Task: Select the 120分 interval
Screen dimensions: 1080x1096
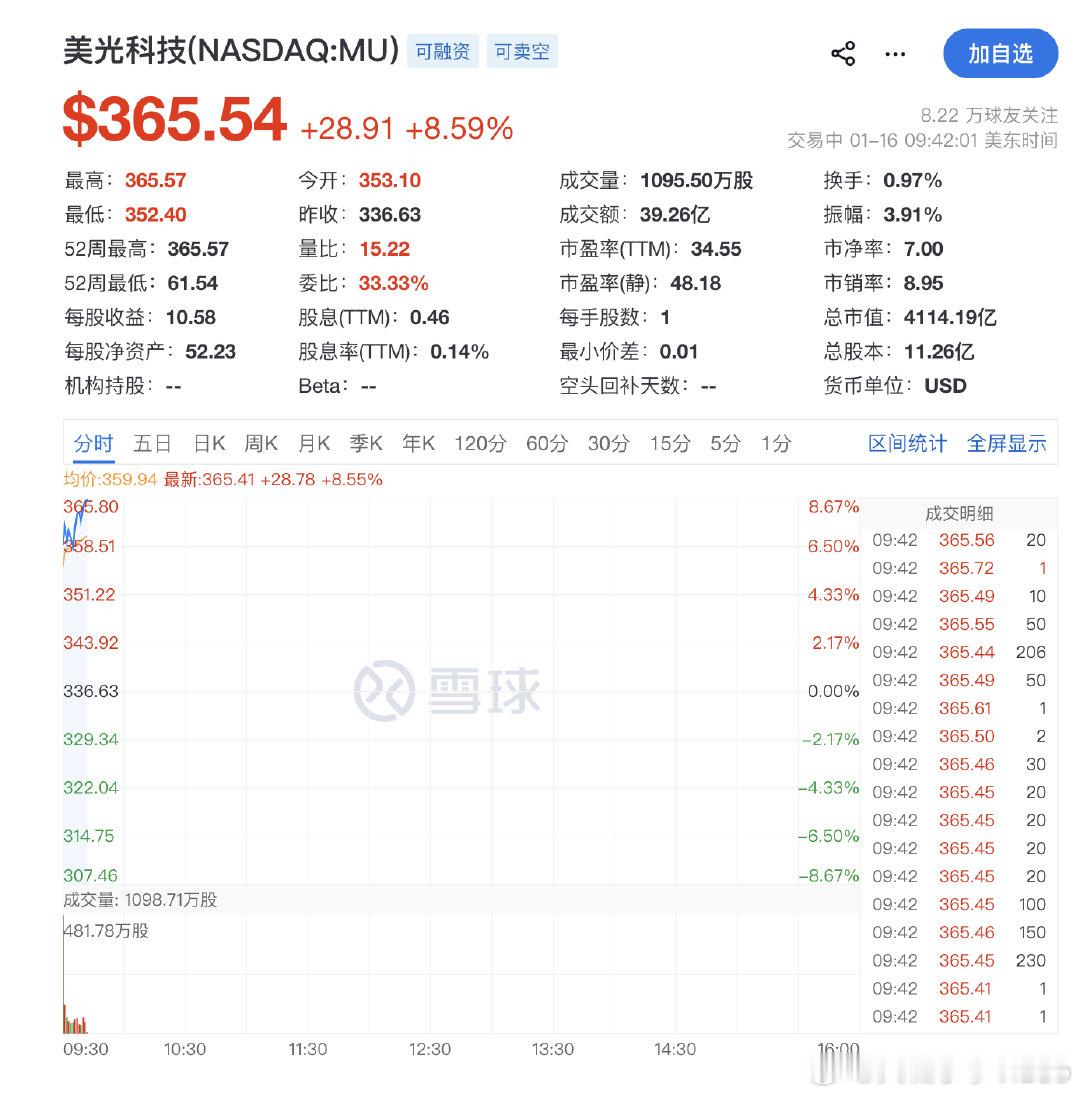Action: (480, 443)
